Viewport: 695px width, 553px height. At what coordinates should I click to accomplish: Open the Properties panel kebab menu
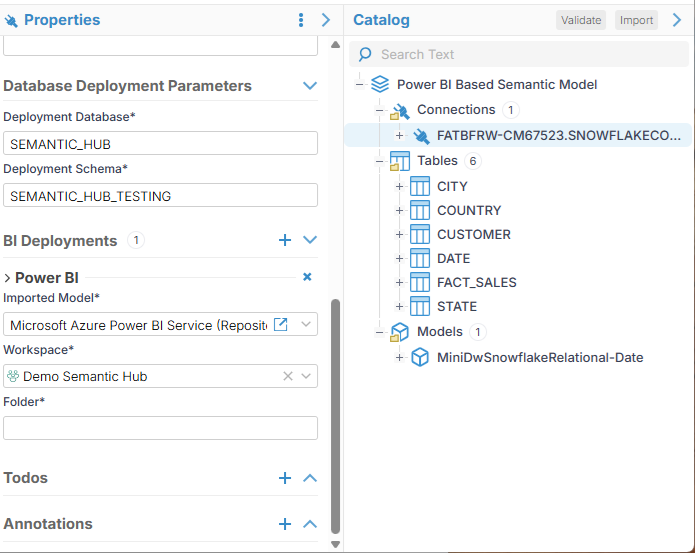pos(301,20)
